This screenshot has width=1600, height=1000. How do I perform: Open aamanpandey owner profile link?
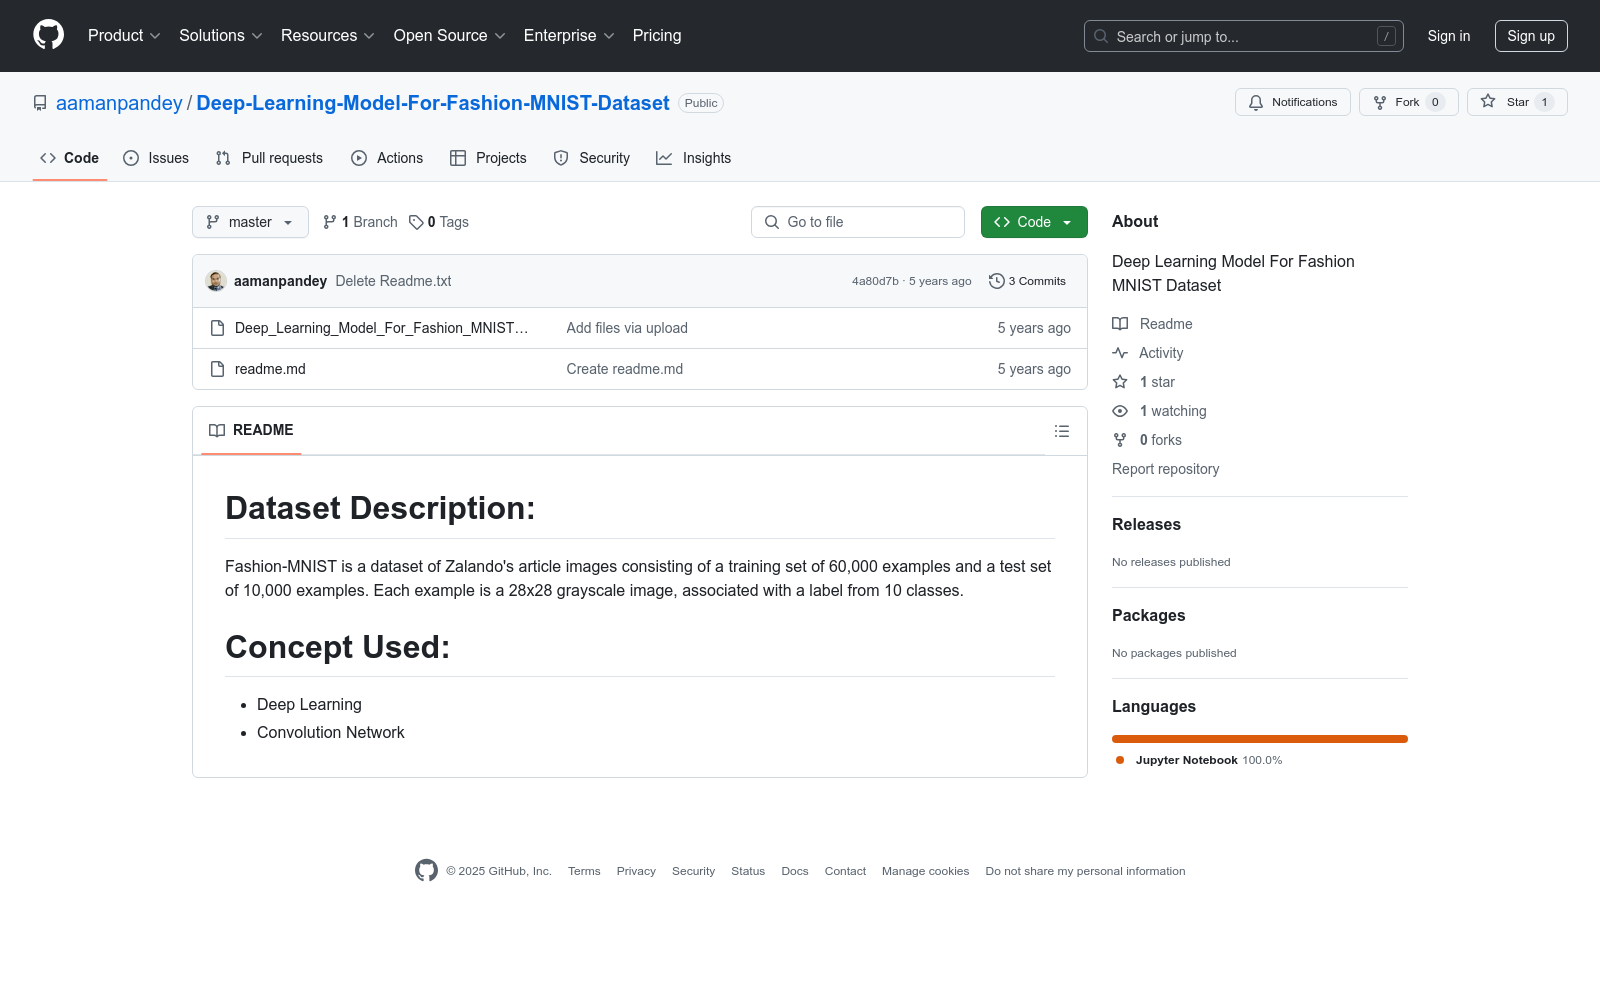119,103
